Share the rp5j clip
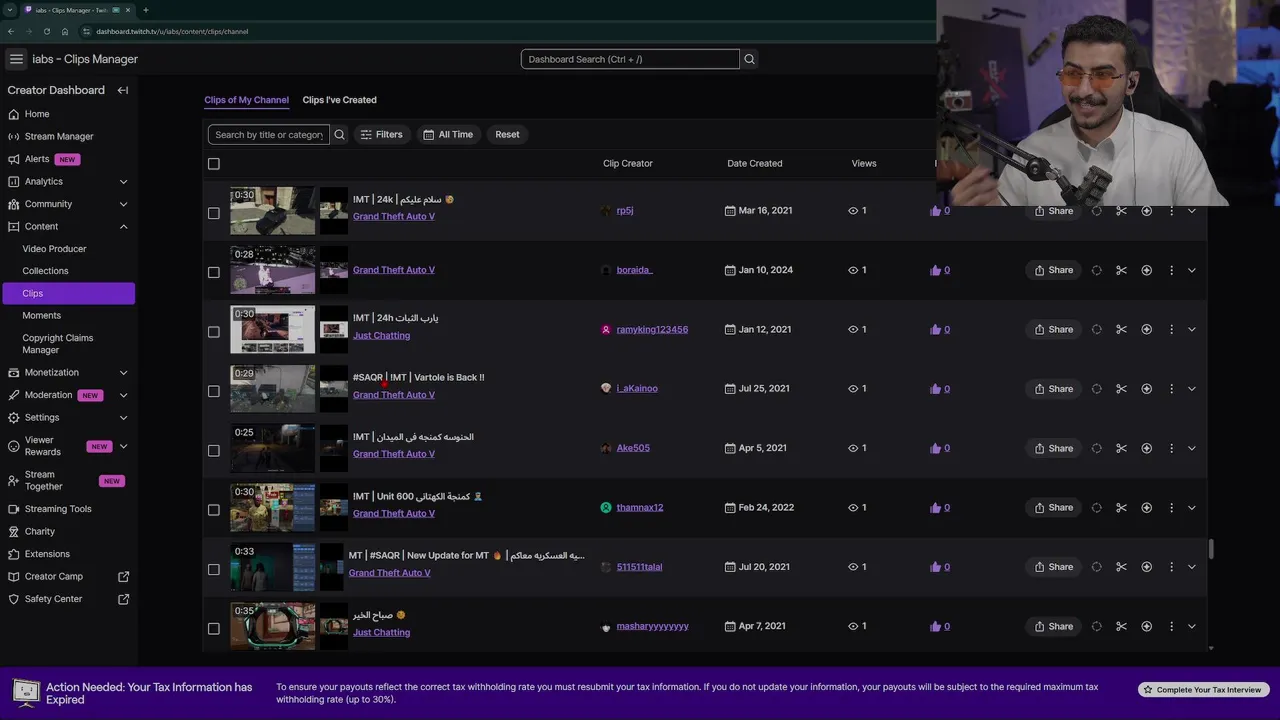Viewport: 1280px width, 720px height. 1053,211
